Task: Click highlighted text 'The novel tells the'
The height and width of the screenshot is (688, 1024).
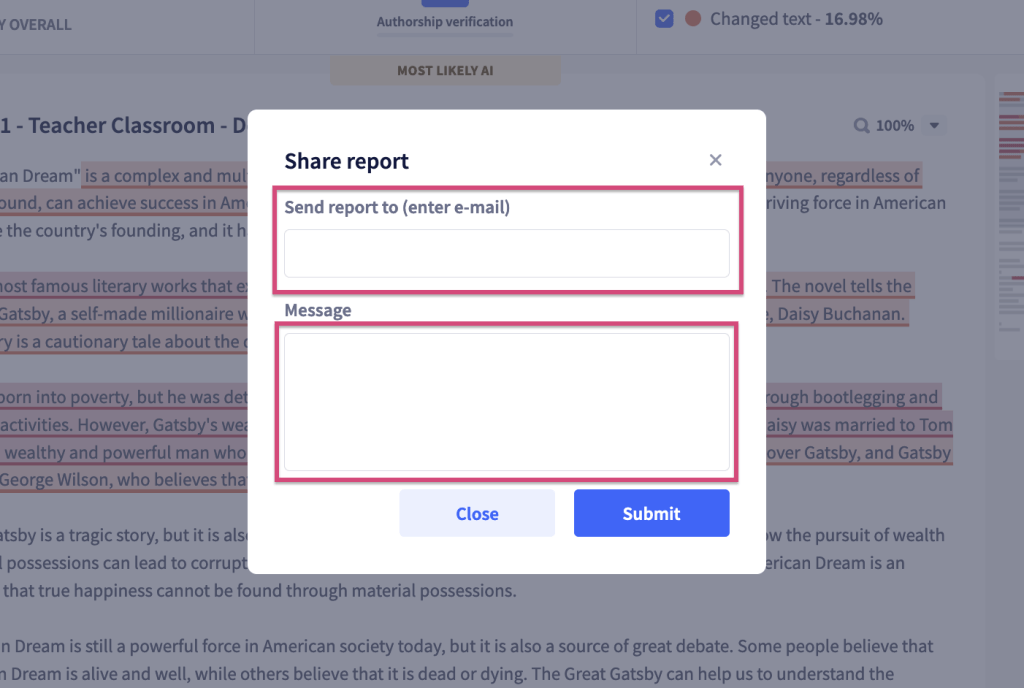Action: tap(840, 286)
